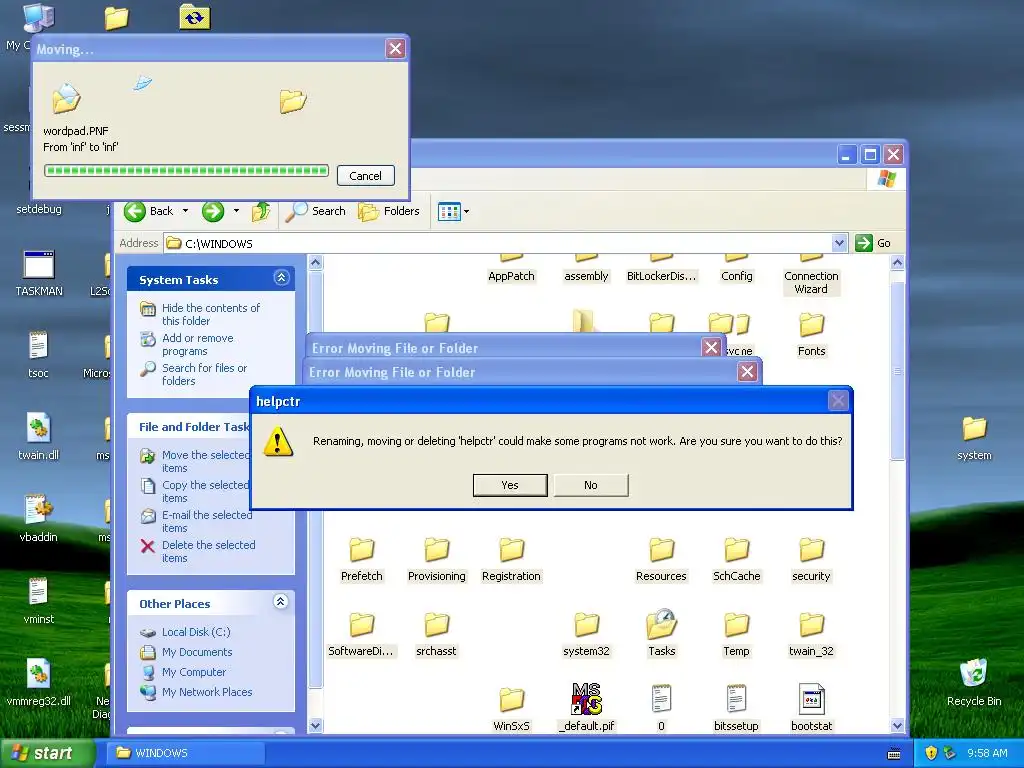Click Delete the selected items link

208,551
